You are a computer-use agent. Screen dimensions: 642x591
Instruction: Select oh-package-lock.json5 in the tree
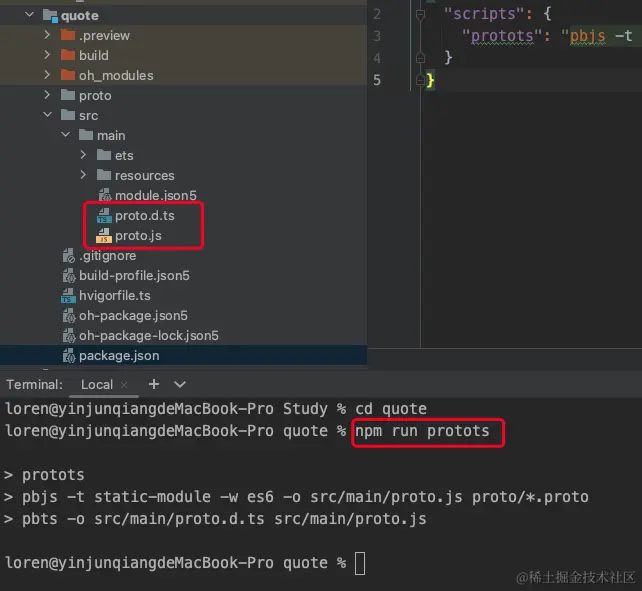pyautogui.click(x=149, y=336)
